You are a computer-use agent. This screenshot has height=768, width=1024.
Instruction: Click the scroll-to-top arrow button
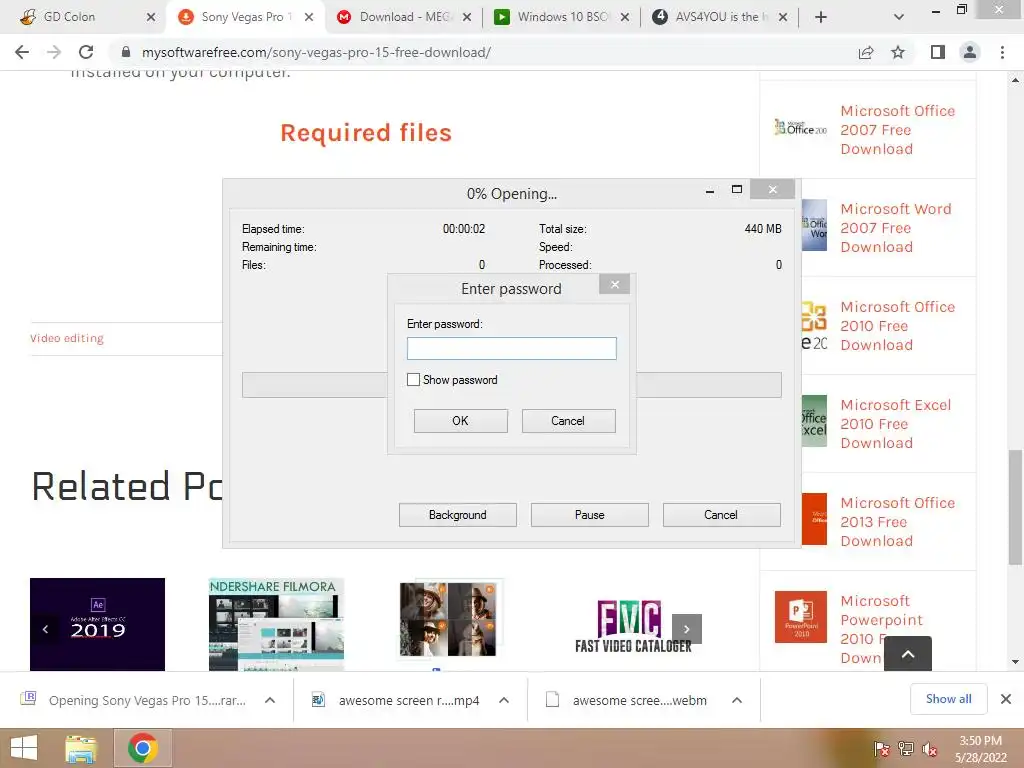(x=908, y=653)
